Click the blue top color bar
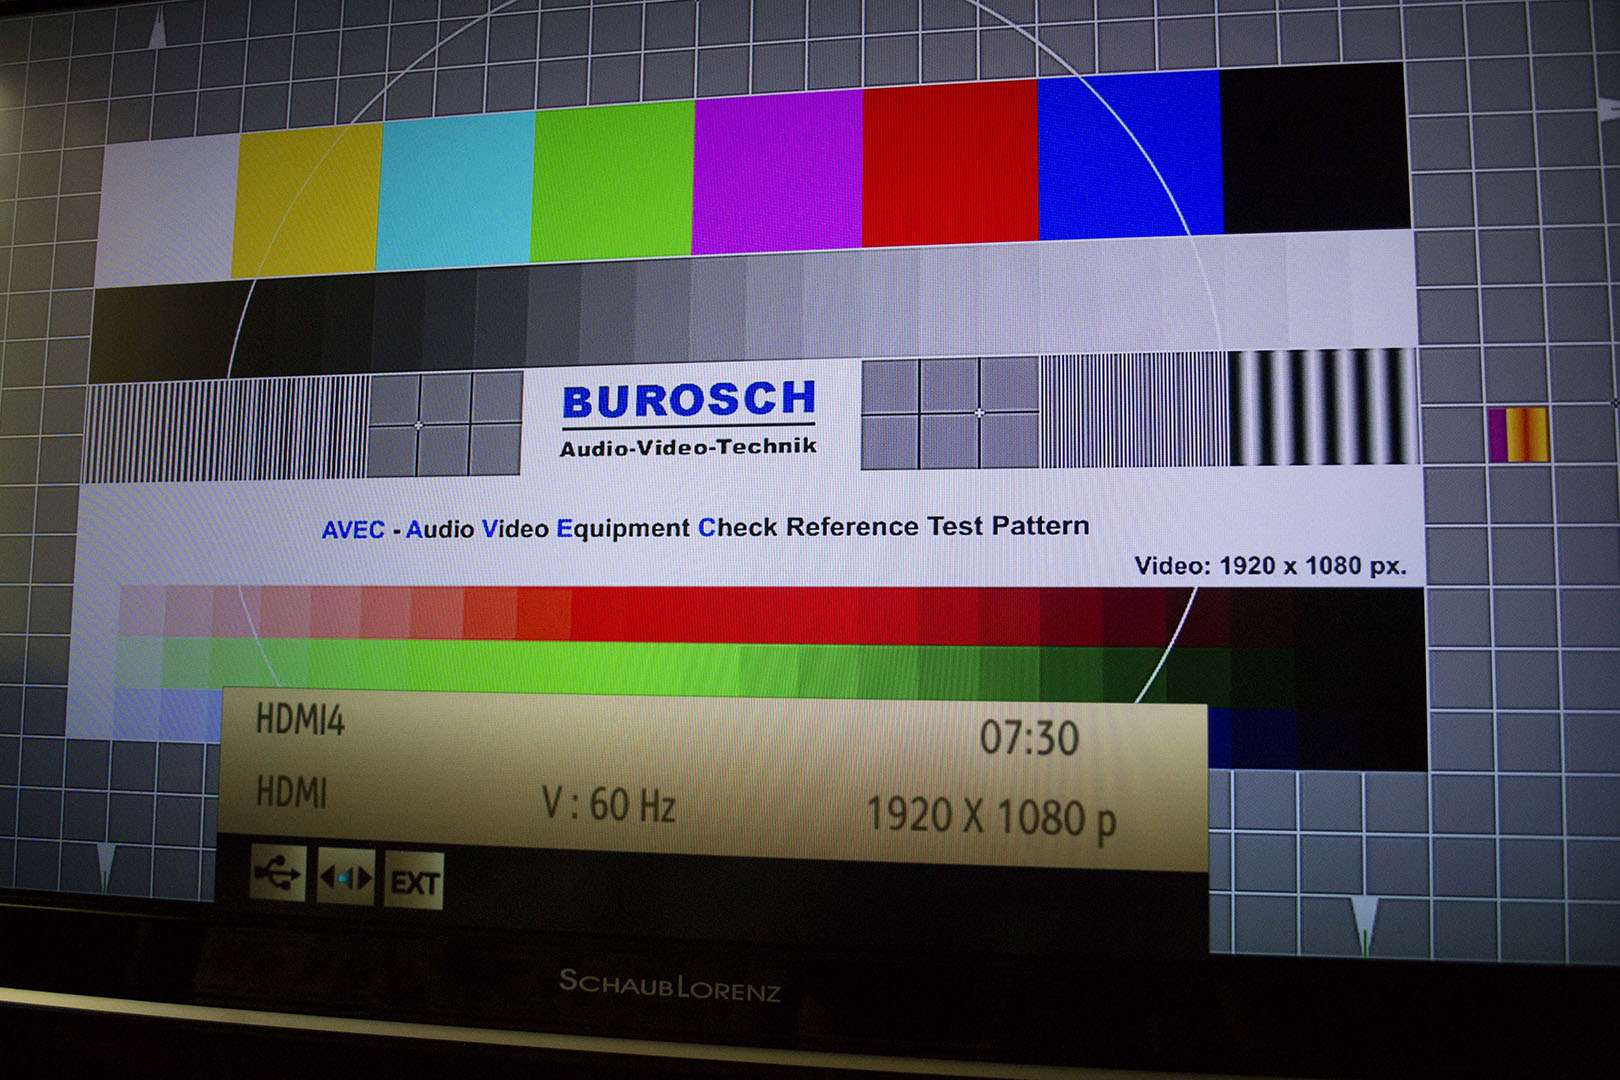The width and height of the screenshot is (1620, 1080). 1130,155
